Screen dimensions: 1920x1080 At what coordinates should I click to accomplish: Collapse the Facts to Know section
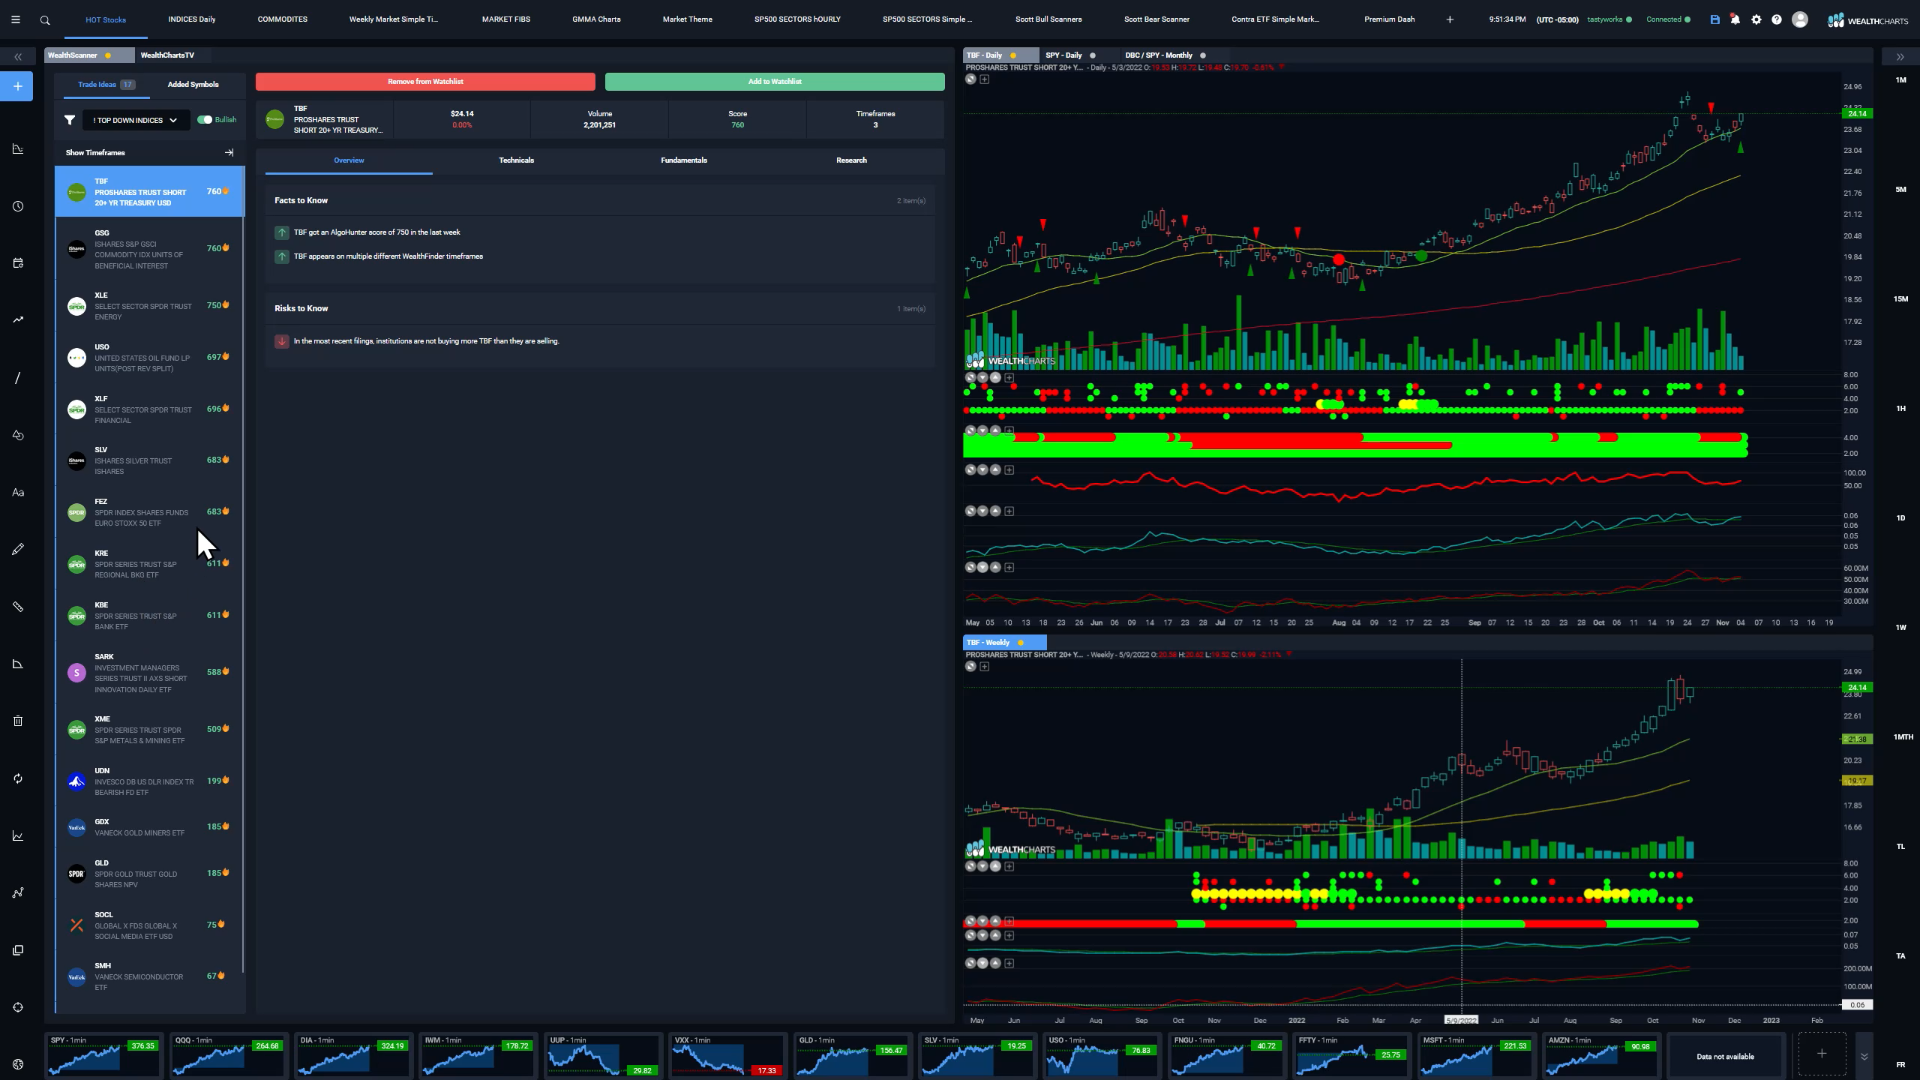coord(600,200)
